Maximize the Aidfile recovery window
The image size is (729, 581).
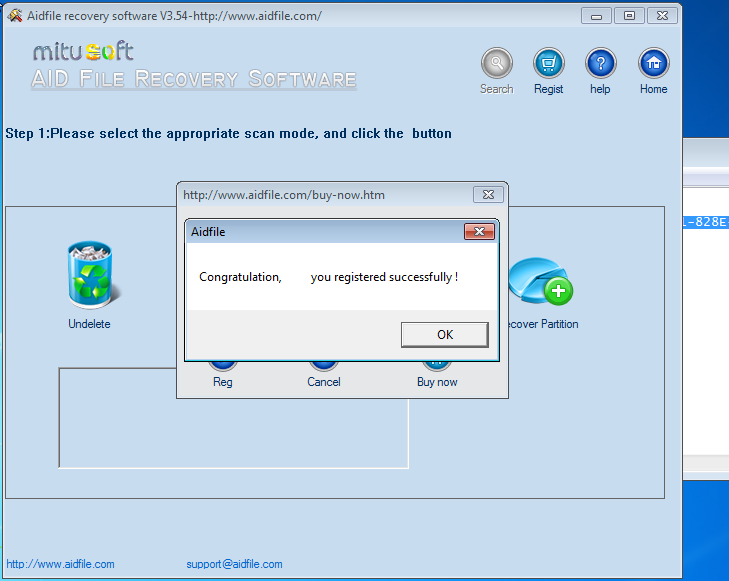(x=629, y=16)
